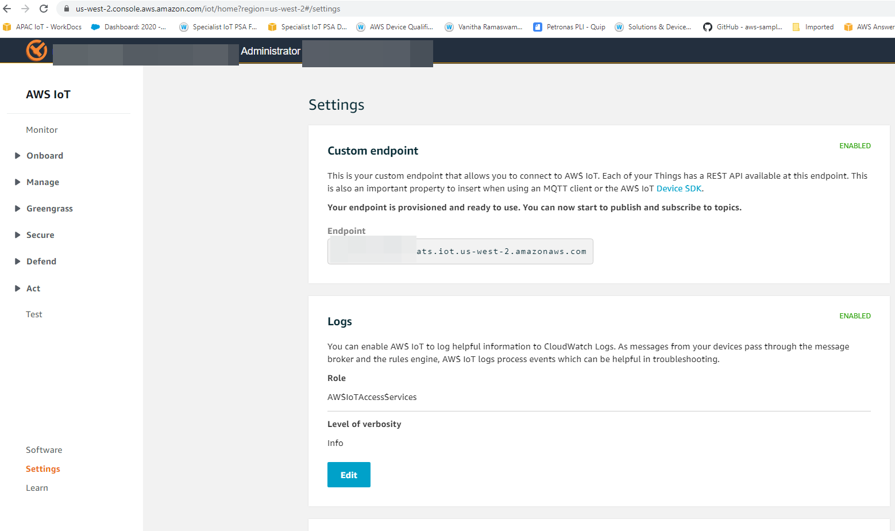The height and width of the screenshot is (531, 895).
Task: Open the Petronas PLI Quip bookmark
Action: coord(569,27)
